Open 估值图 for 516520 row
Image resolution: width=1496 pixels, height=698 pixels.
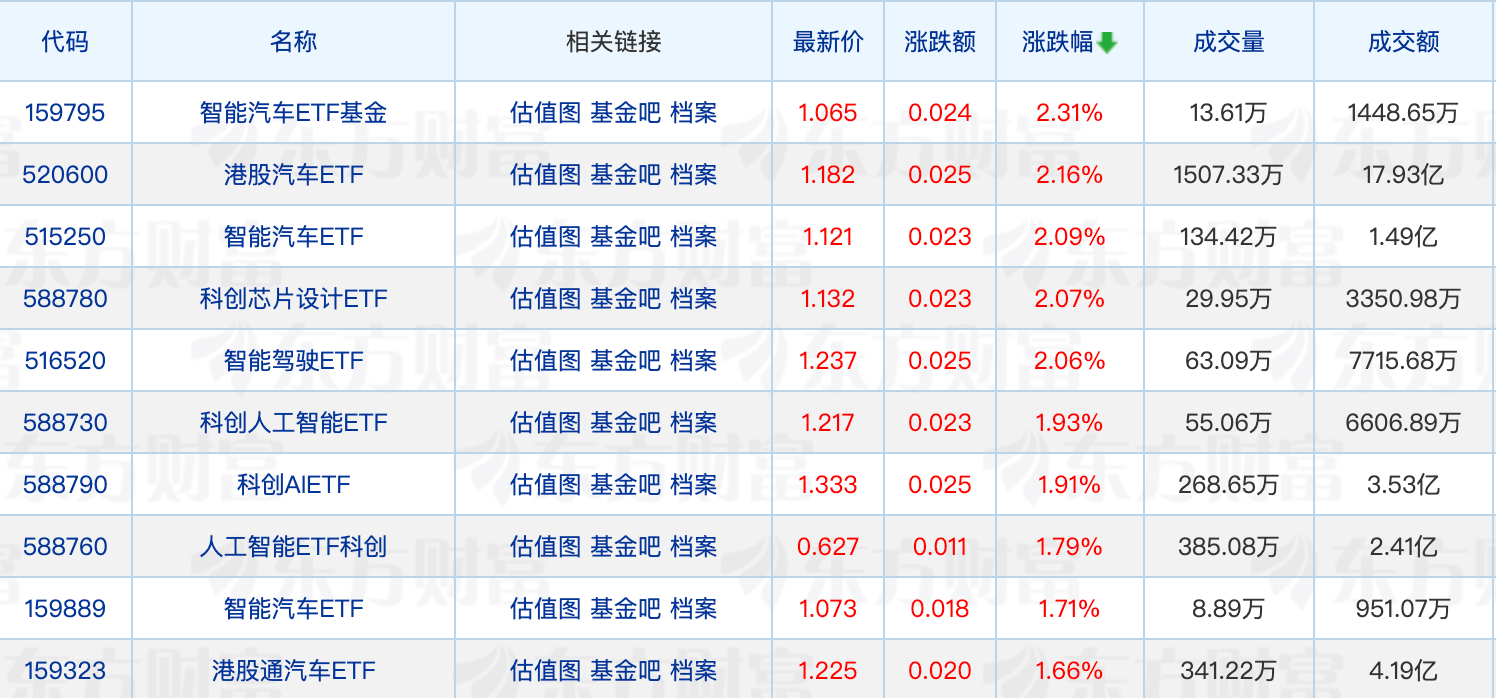(x=545, y=361)
